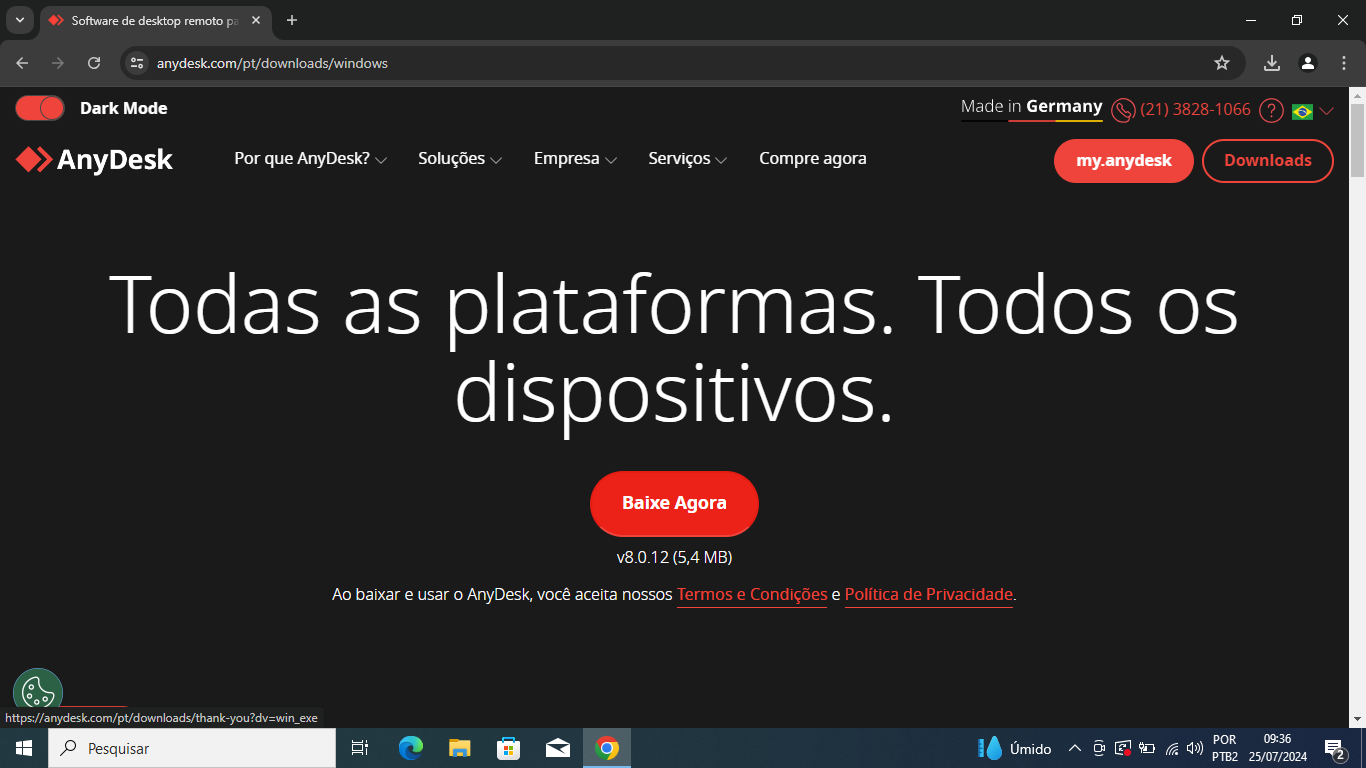Open the cookie settings icon
This screenshot has height=768, width=1366.
click(x=38, y=692)
